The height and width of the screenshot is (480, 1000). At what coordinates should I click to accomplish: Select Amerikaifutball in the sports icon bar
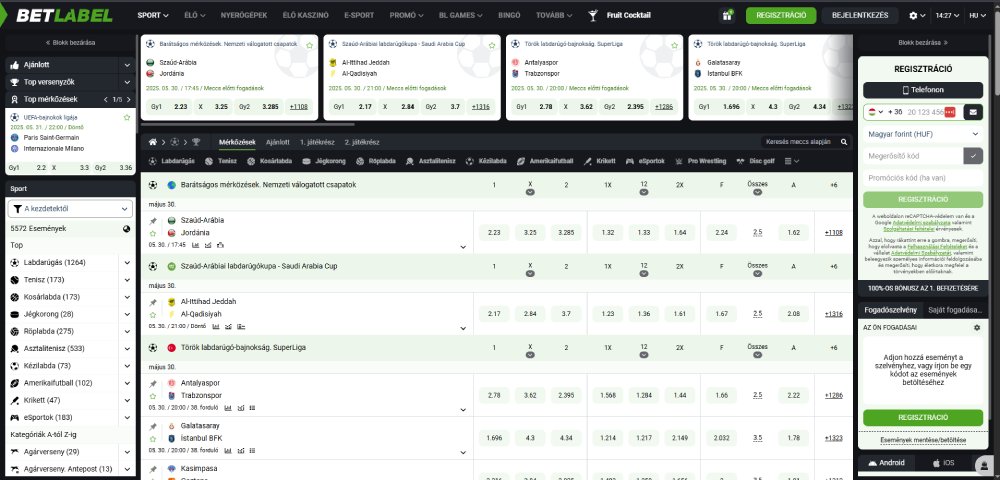pyautogui.click(x=545, y=161)
